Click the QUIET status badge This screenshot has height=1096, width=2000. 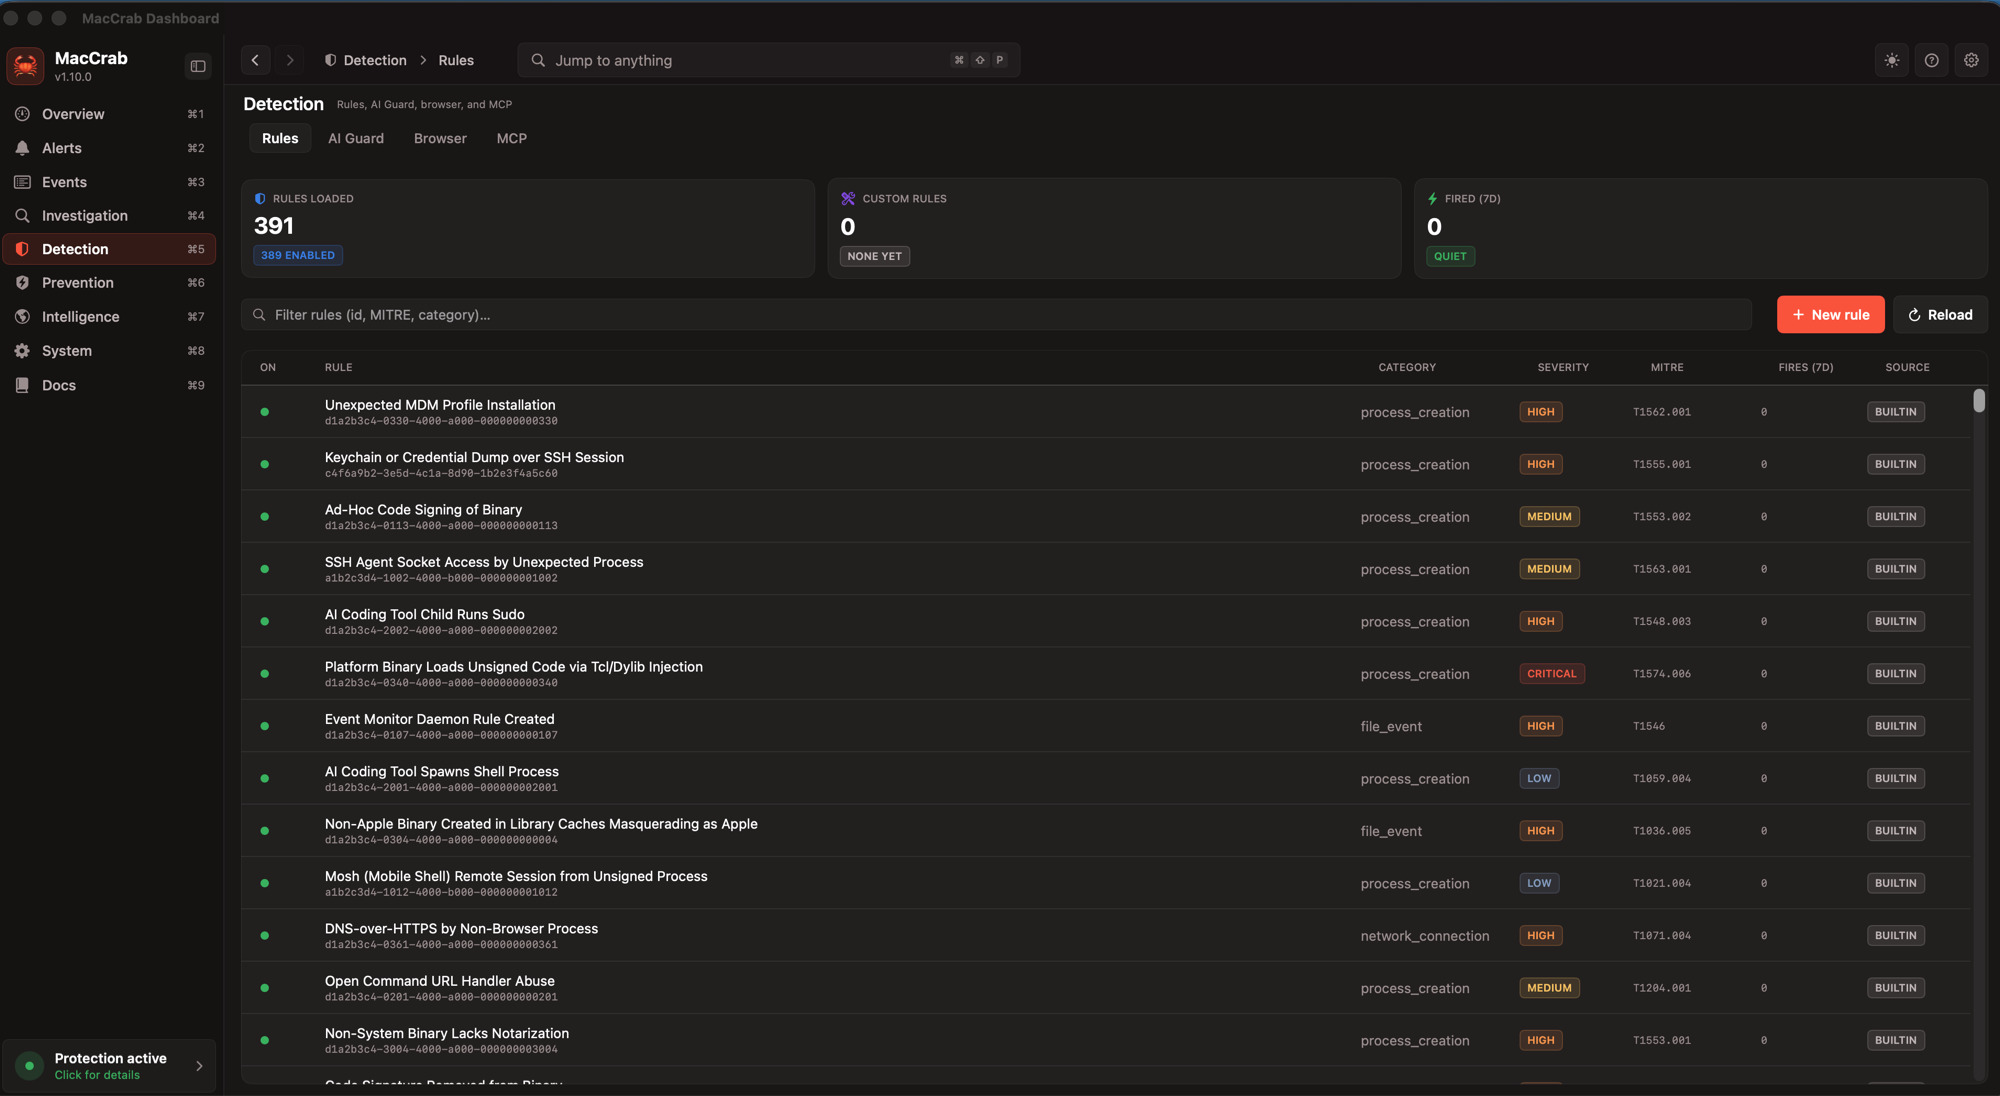[x=1450, y=257]
